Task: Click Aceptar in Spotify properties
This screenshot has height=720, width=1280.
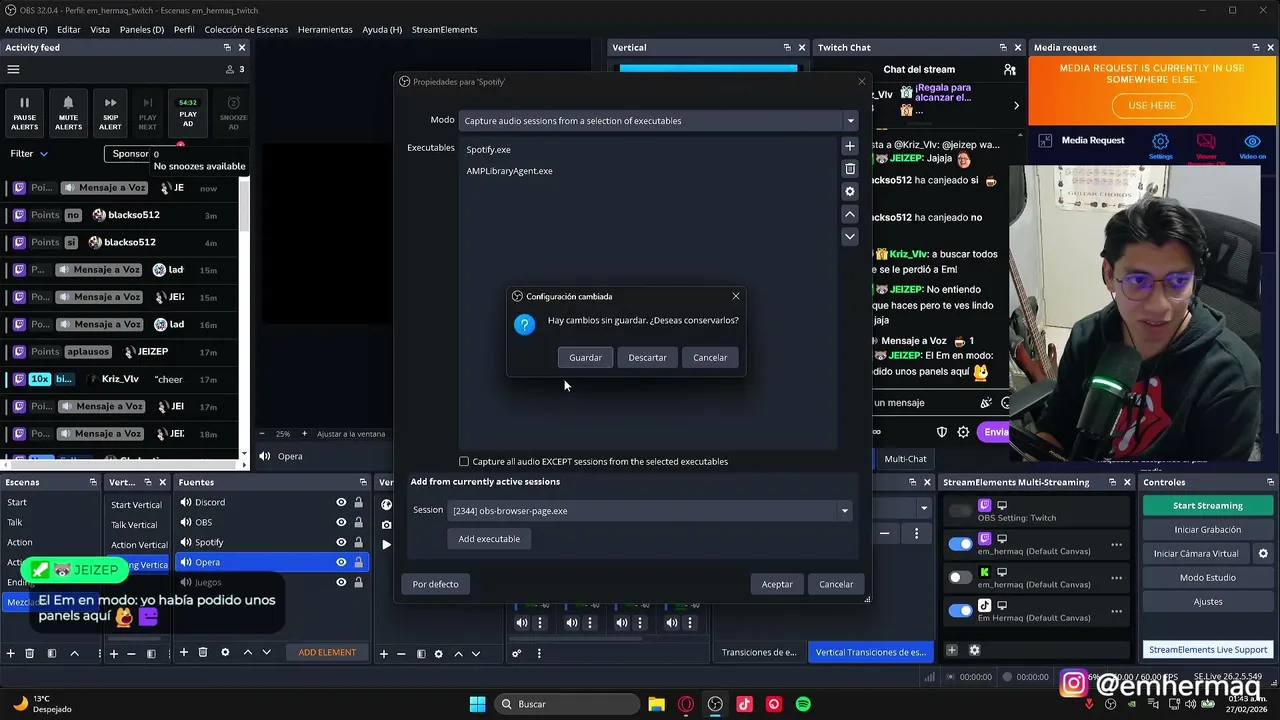Action: (777, 584)
